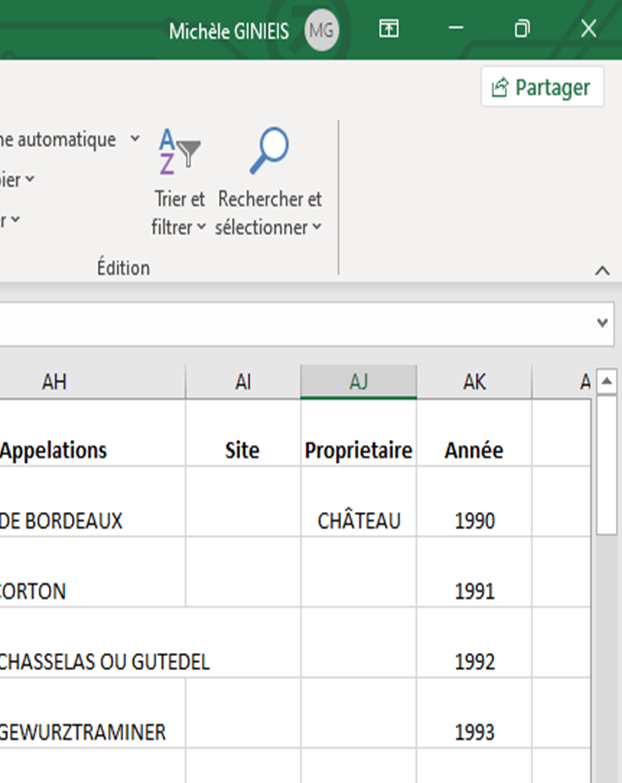Open the ribbon display options icon
This screenshot has width=622, height=783.
pos(389,30)
